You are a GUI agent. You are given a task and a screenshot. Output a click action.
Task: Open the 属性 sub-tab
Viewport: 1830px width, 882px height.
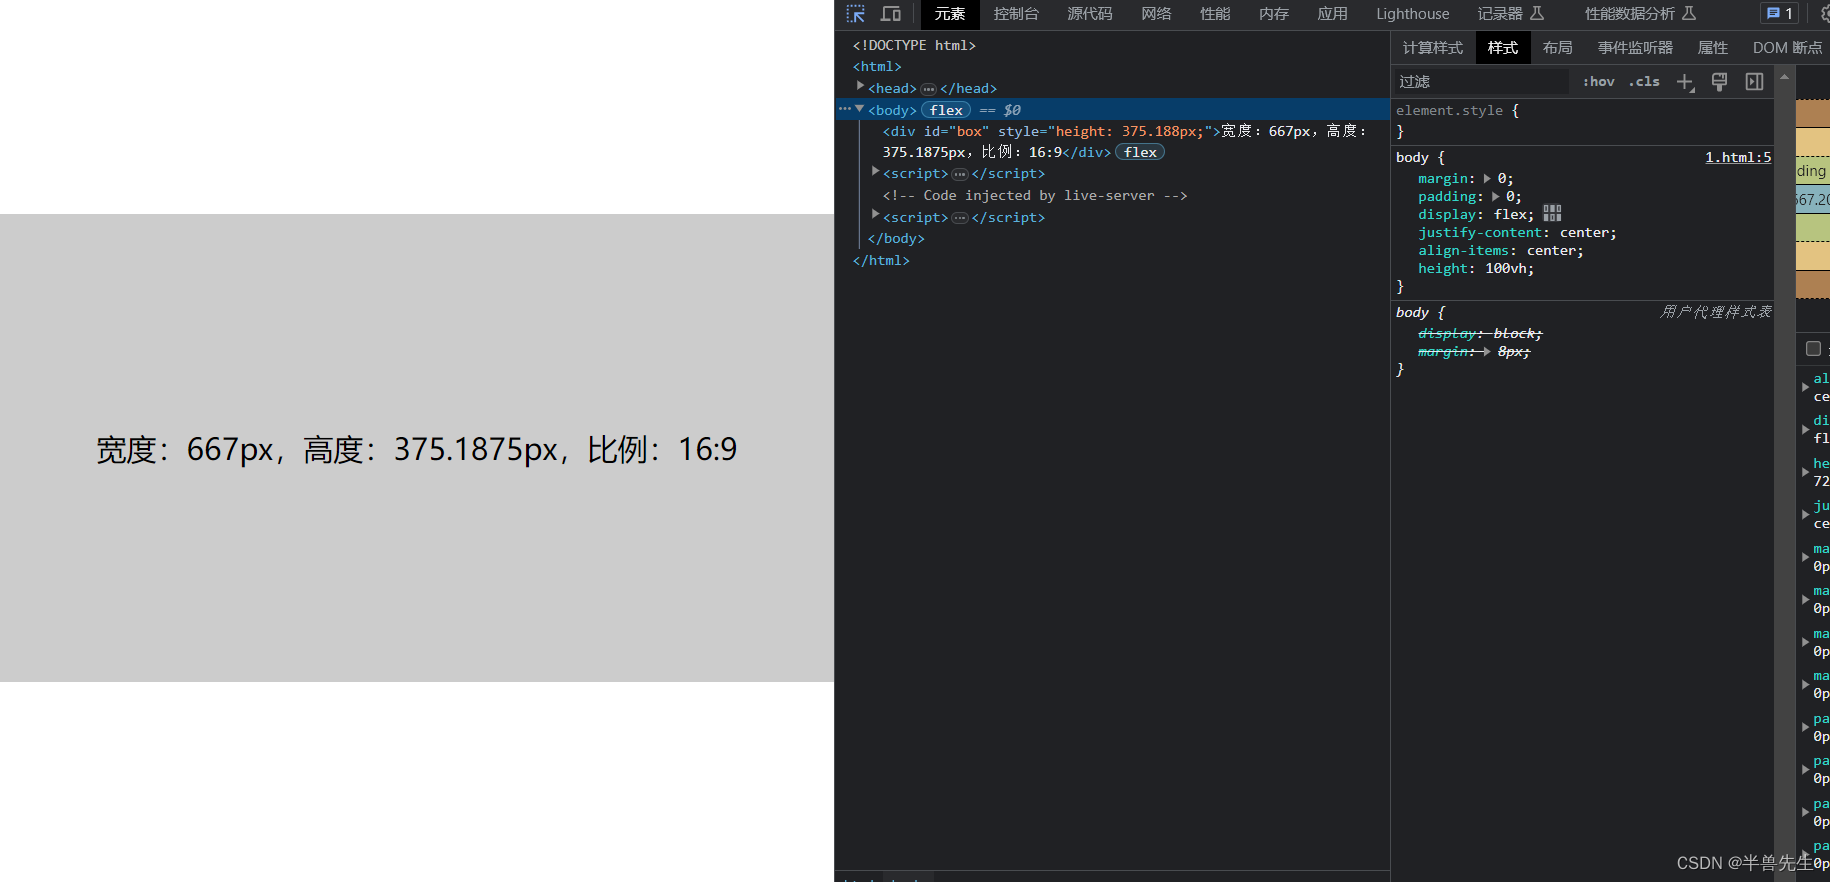tap(1713, 48)
